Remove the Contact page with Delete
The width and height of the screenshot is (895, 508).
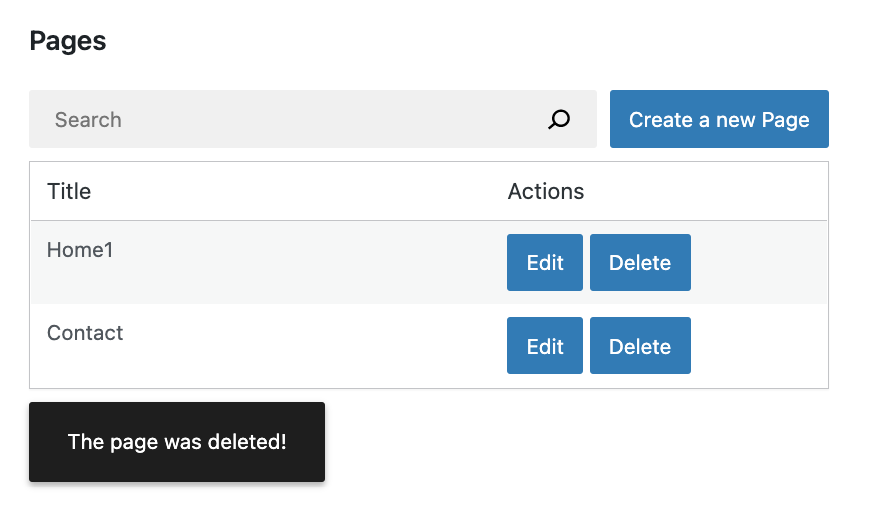point(640,346)
